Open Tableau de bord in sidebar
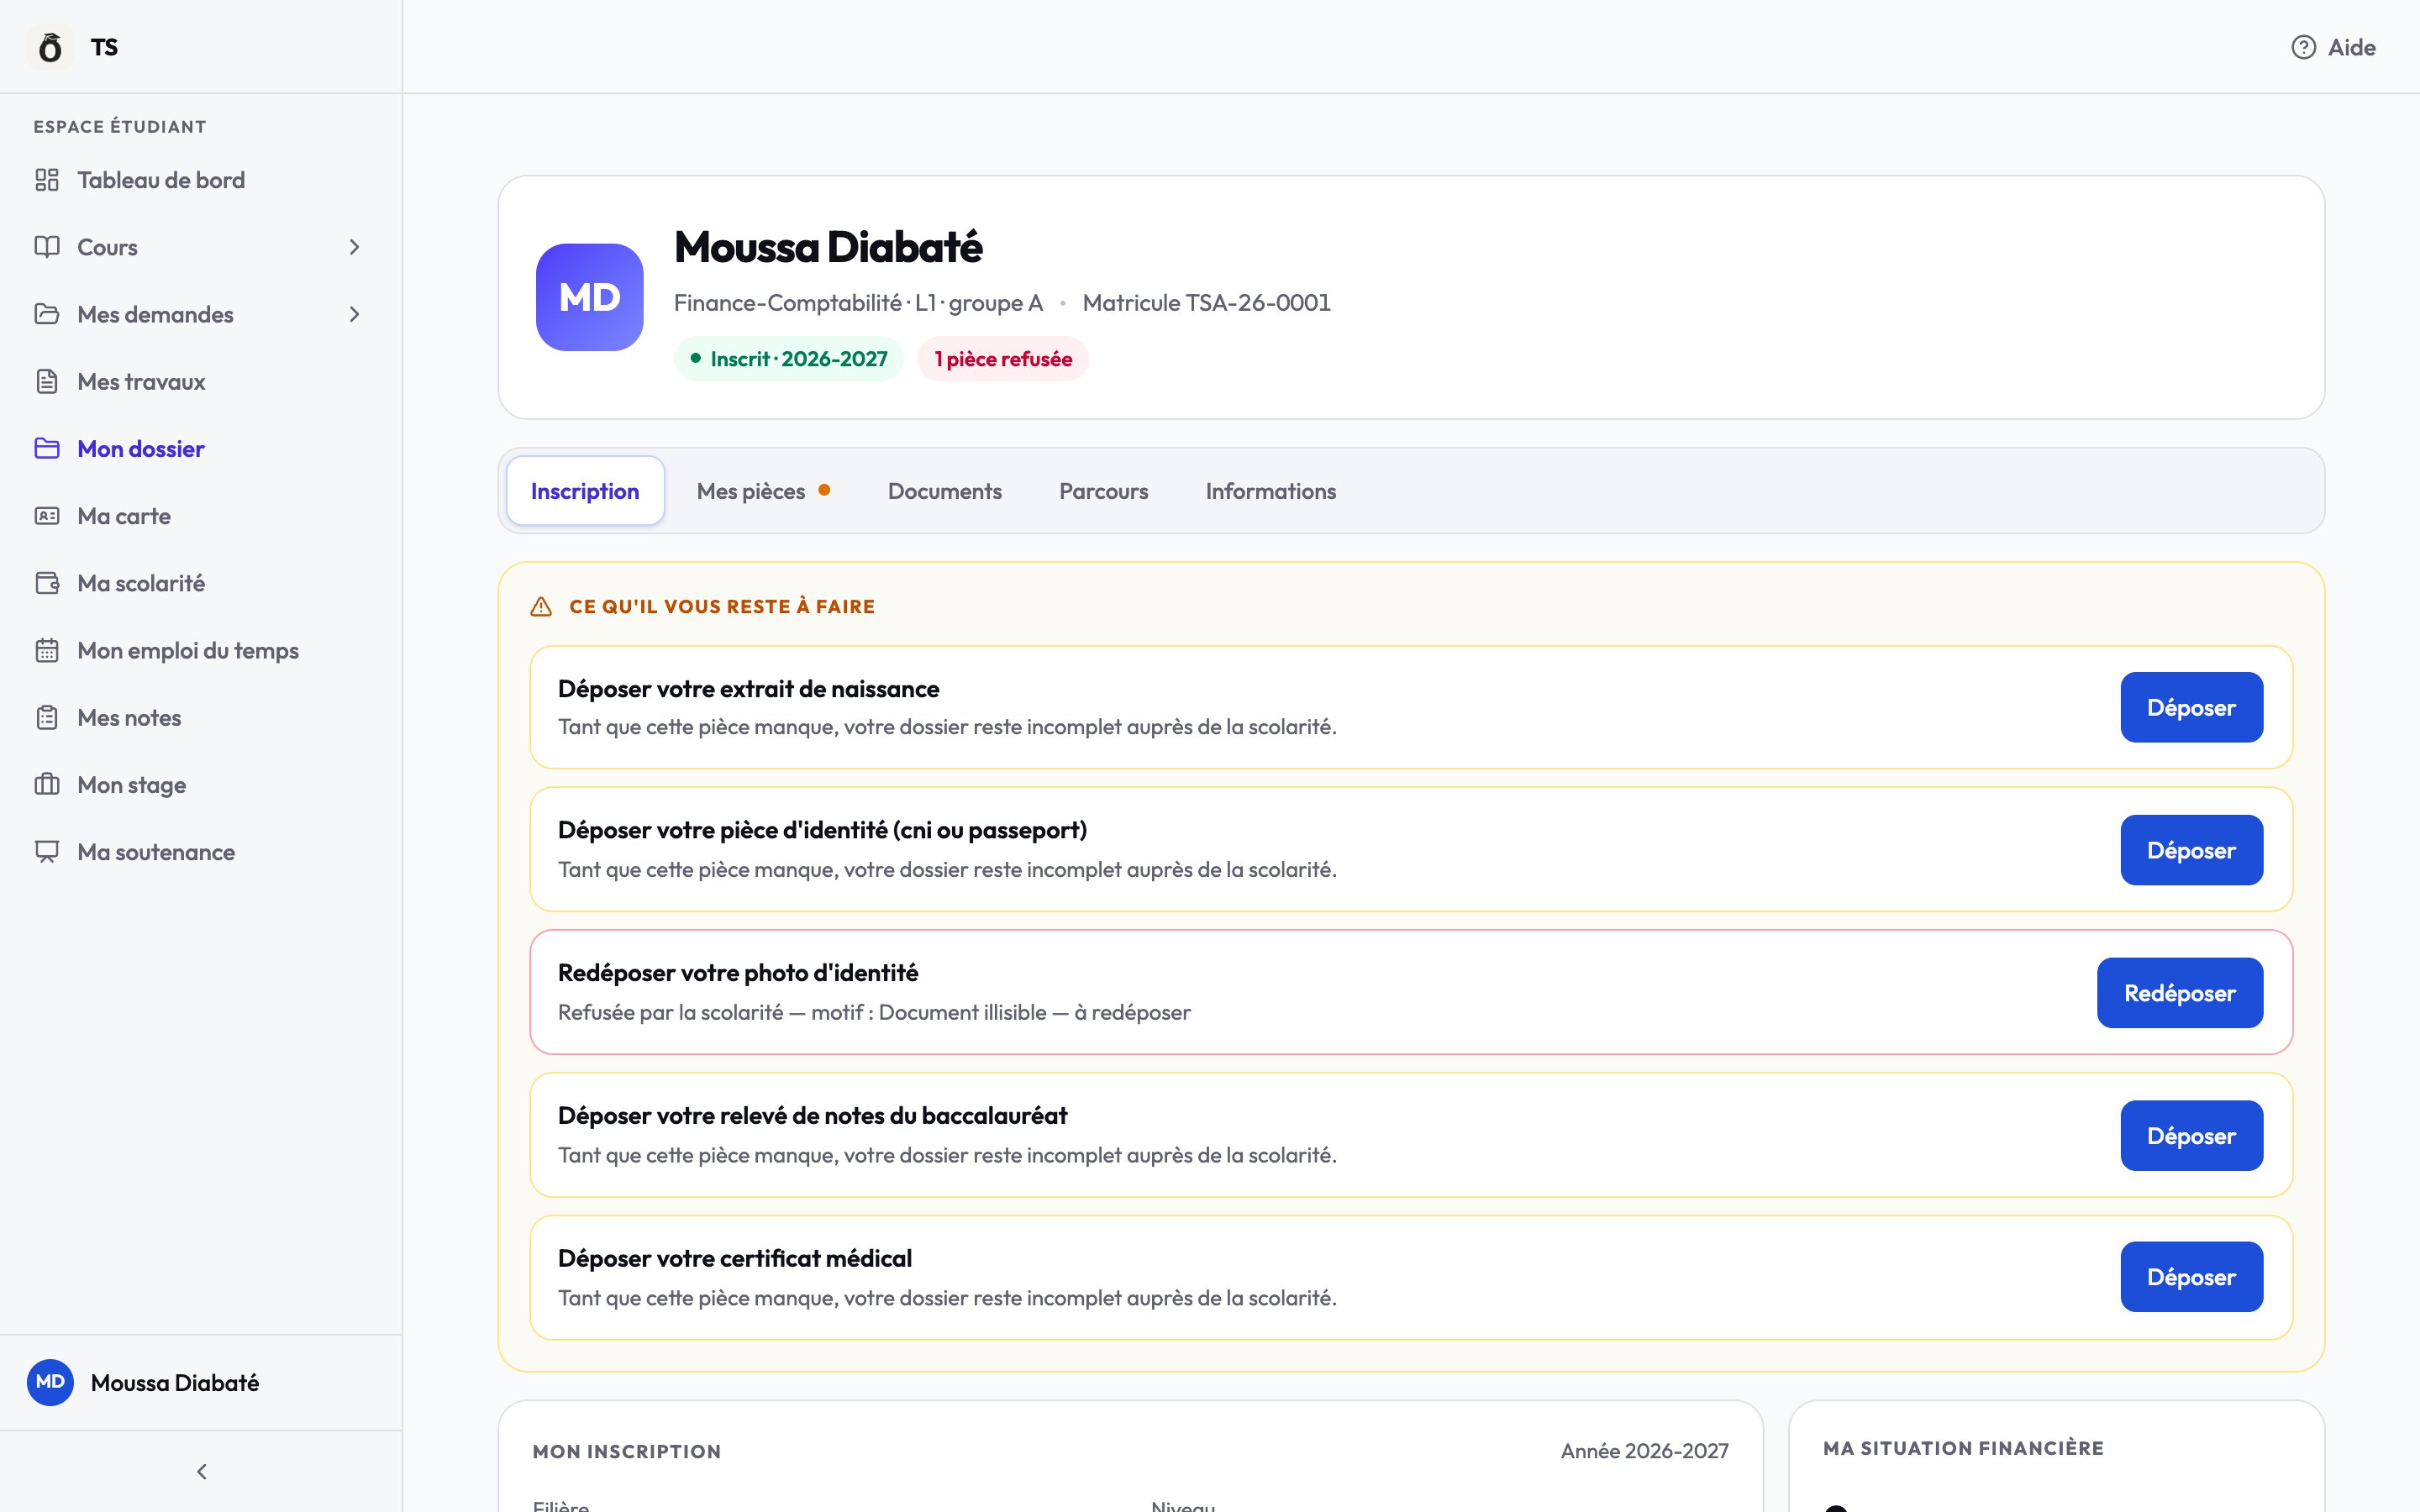Image resolution: width=2420 pixels, height=1512 pixels. pos(201,180)
